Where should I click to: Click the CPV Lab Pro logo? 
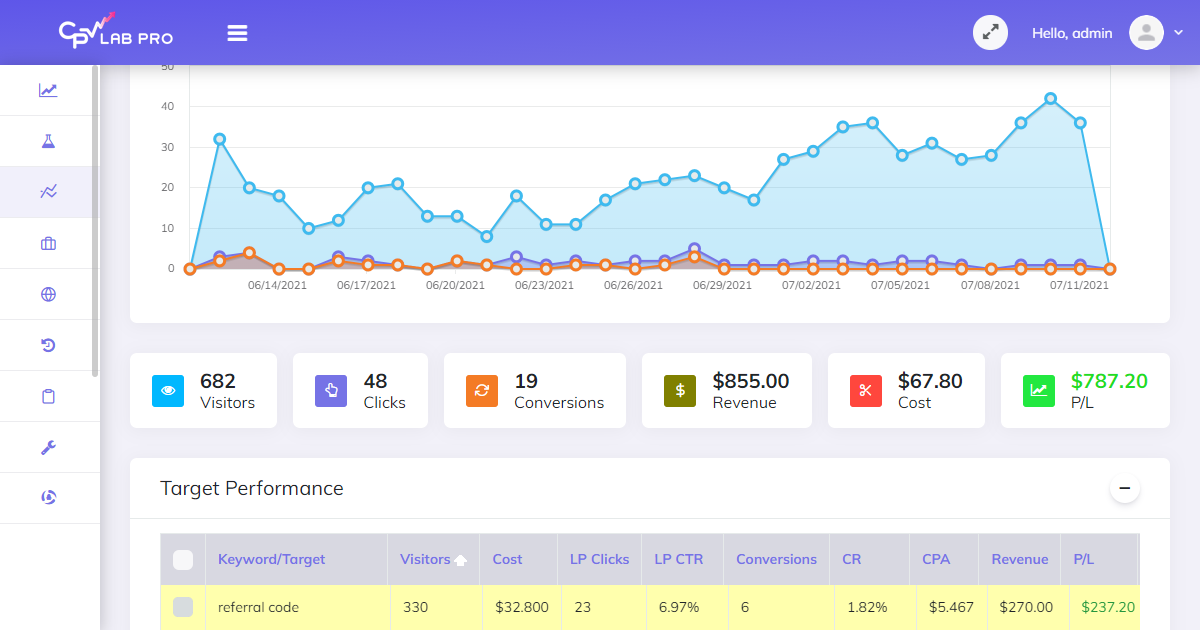pyautogui.click(x=115, y=32)
